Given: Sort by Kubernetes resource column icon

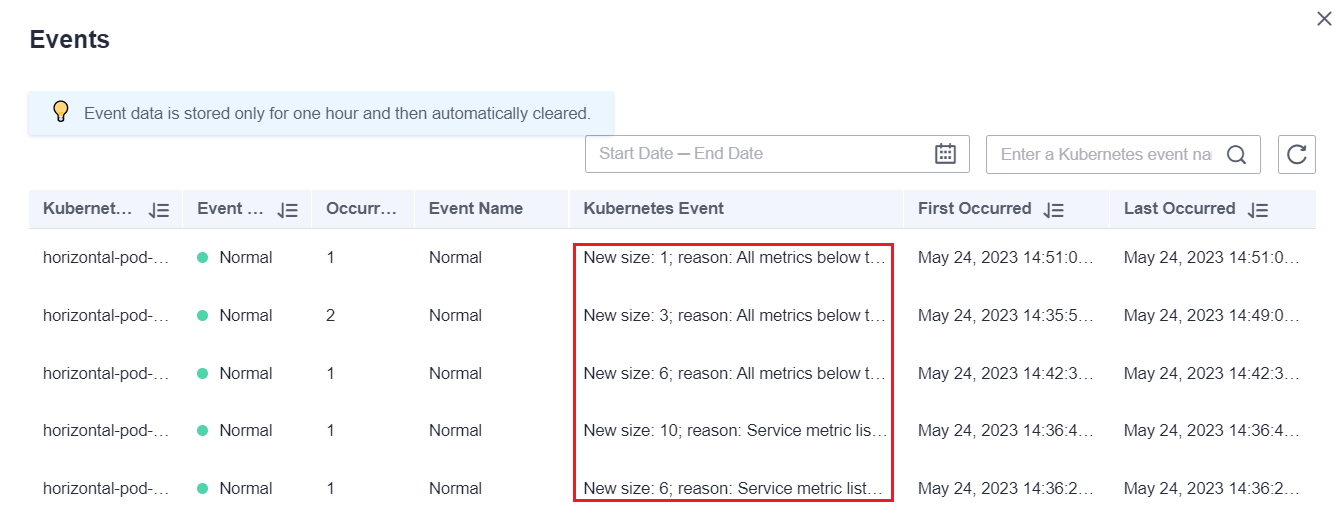Looking at the screenshot, I should [x=159, y=210].
